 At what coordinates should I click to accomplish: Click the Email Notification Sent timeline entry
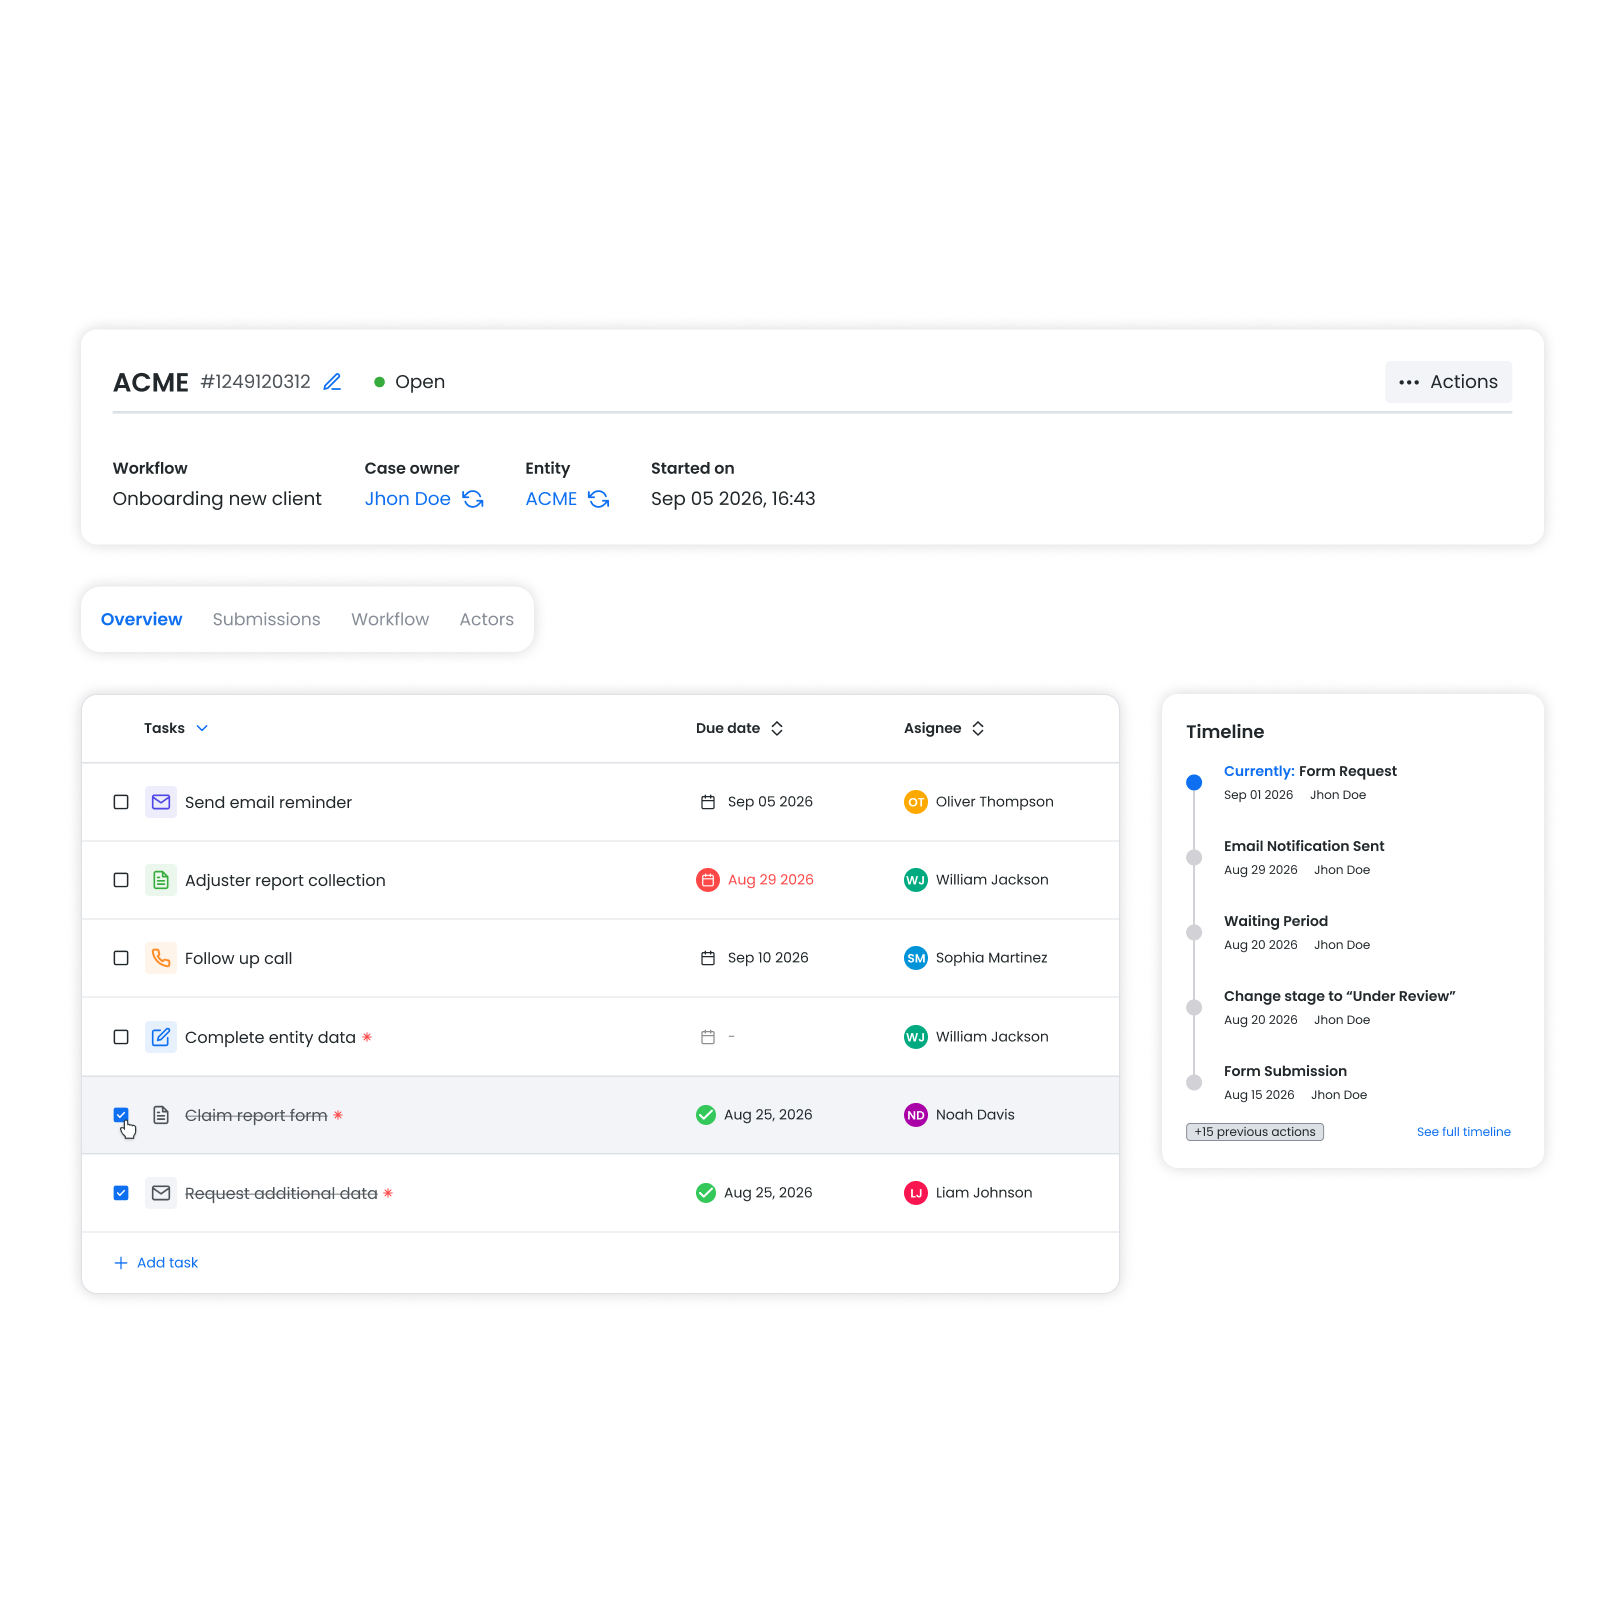tap(1304, 846)
